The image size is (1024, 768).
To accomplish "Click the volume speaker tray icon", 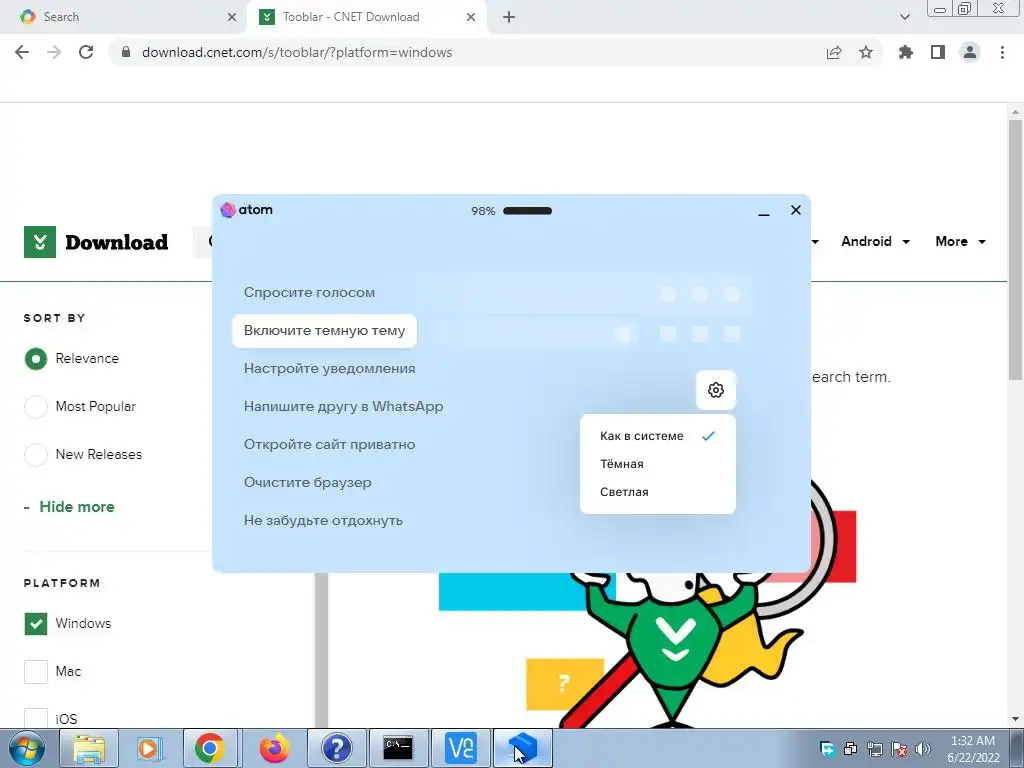I will (x=923, y=749).
